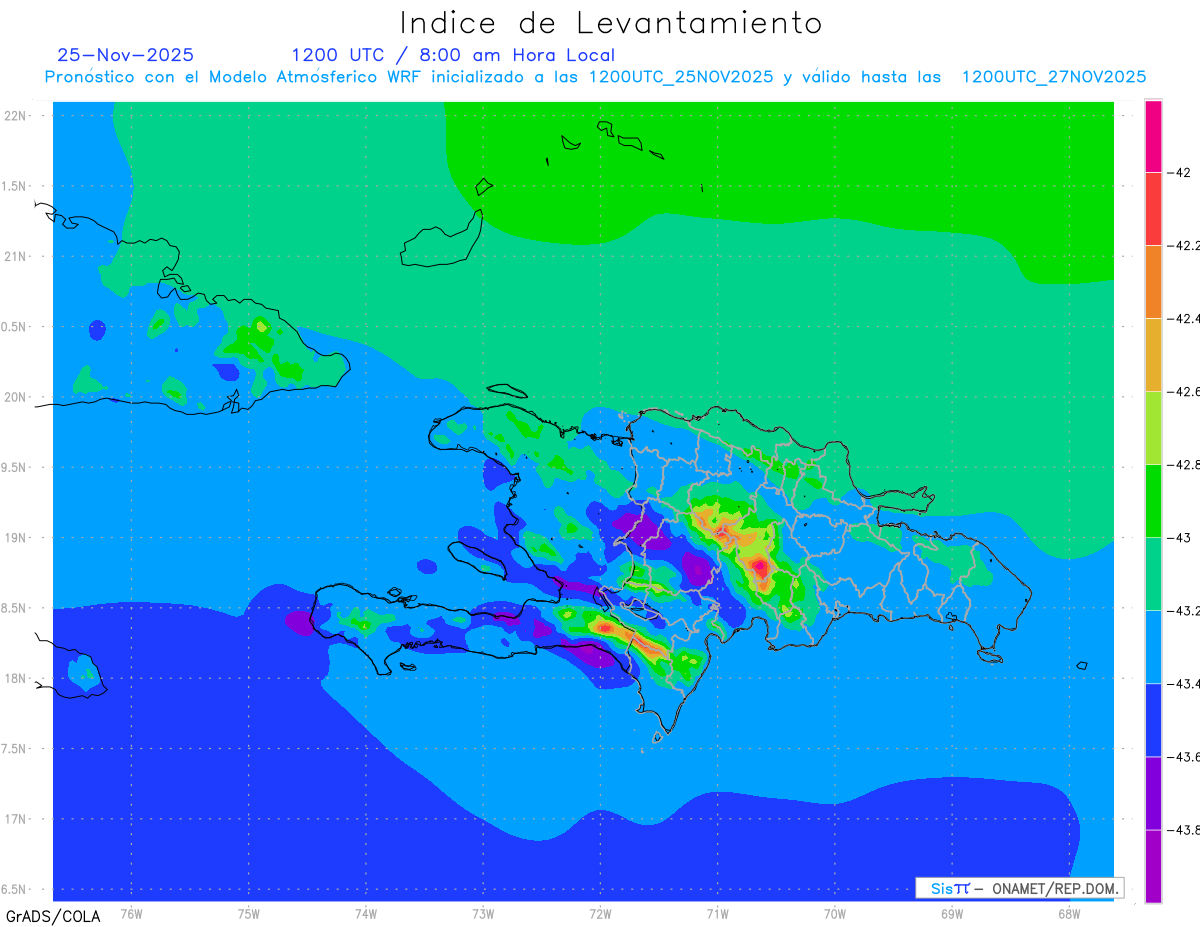Click the '20N' latitude label
This screenshot has height=927, width=1200.
click(x=17, y=397)
